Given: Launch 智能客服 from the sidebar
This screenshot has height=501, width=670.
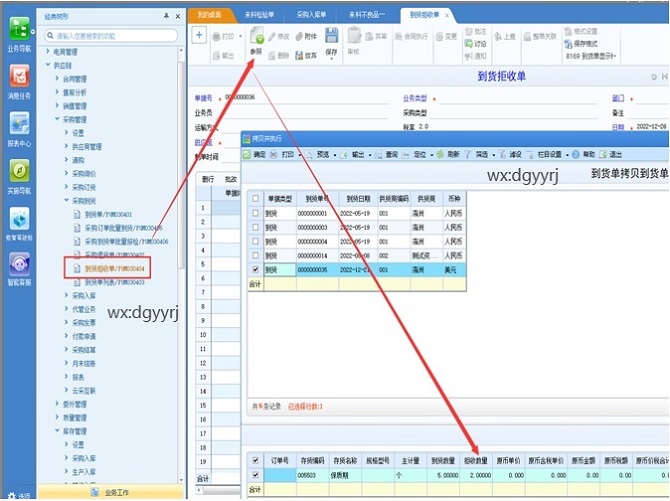Looking at the screenshot, I should pyautogui.click(x=18, y=266).
